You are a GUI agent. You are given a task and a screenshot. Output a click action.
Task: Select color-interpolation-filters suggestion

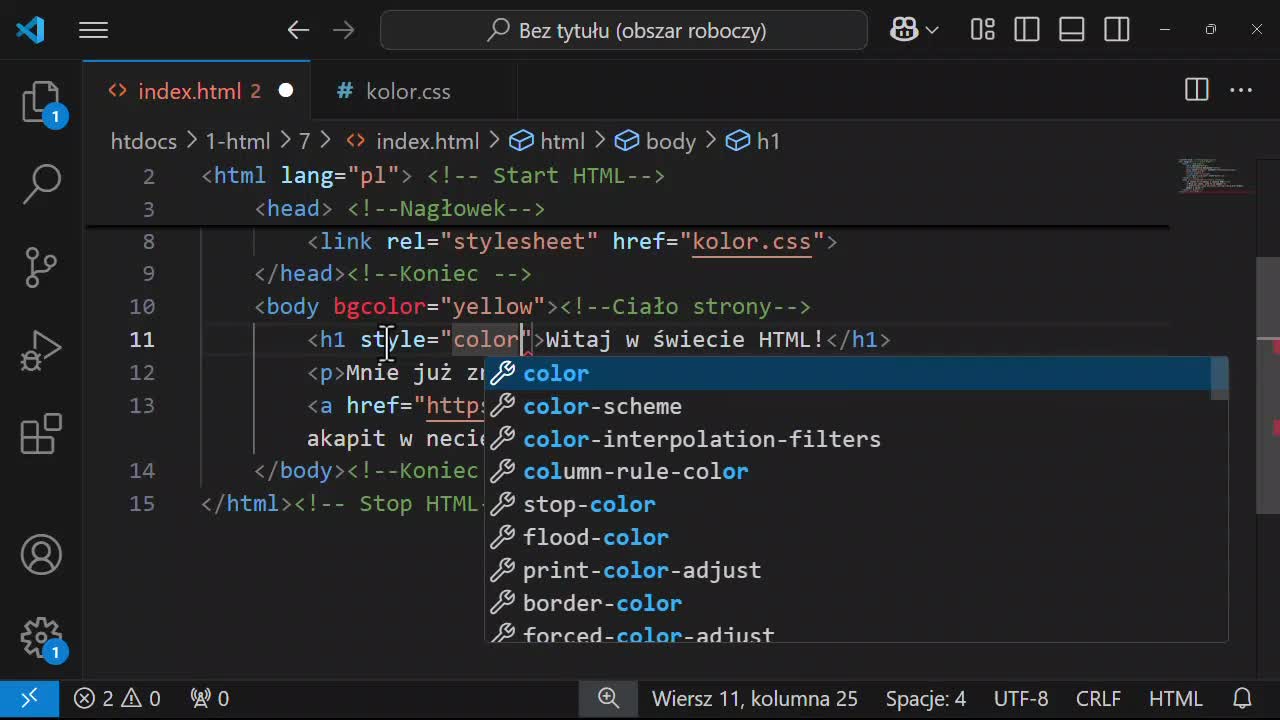tap(848, 439)
